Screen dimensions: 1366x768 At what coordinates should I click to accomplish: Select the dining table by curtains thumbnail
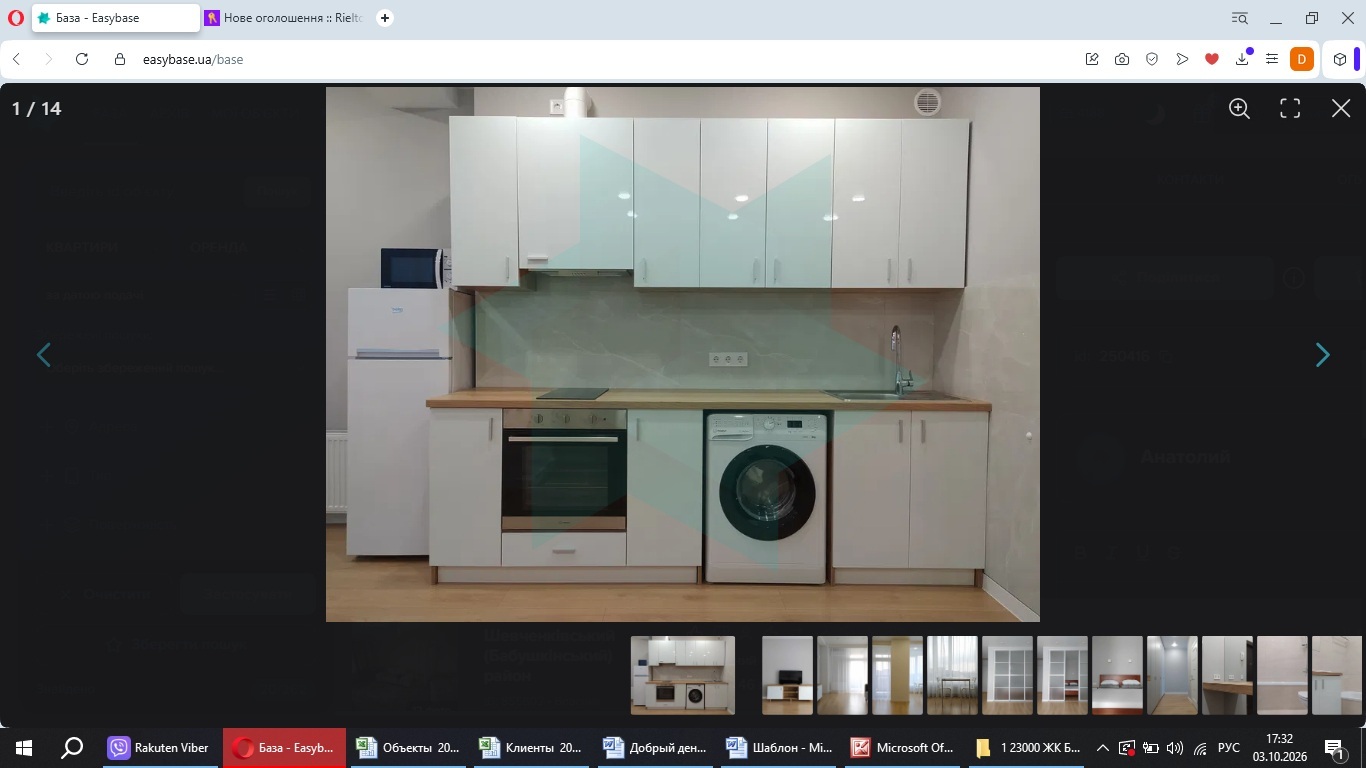tap(952, 675)
